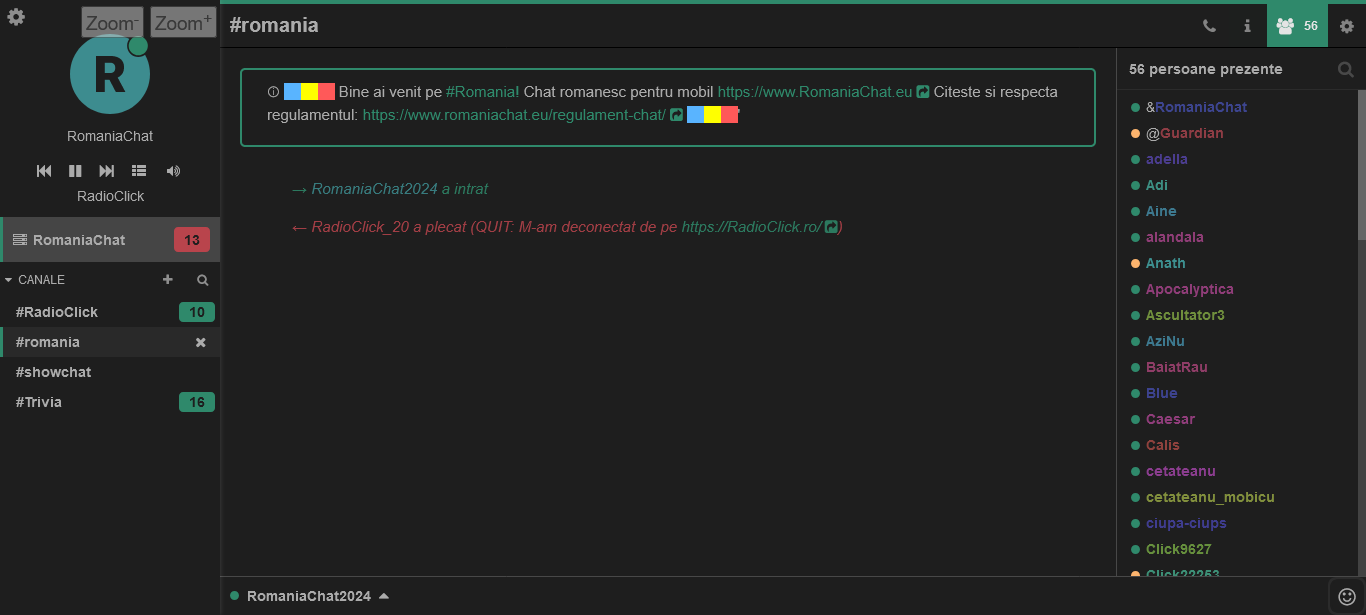Screen dimensions: 1366x615
Task: Skip to the next radio track
Action: point(107,171)
